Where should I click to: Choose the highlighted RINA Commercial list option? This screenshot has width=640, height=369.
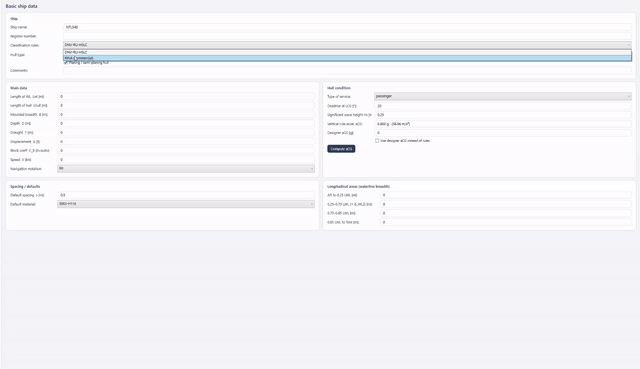[347, 58]
